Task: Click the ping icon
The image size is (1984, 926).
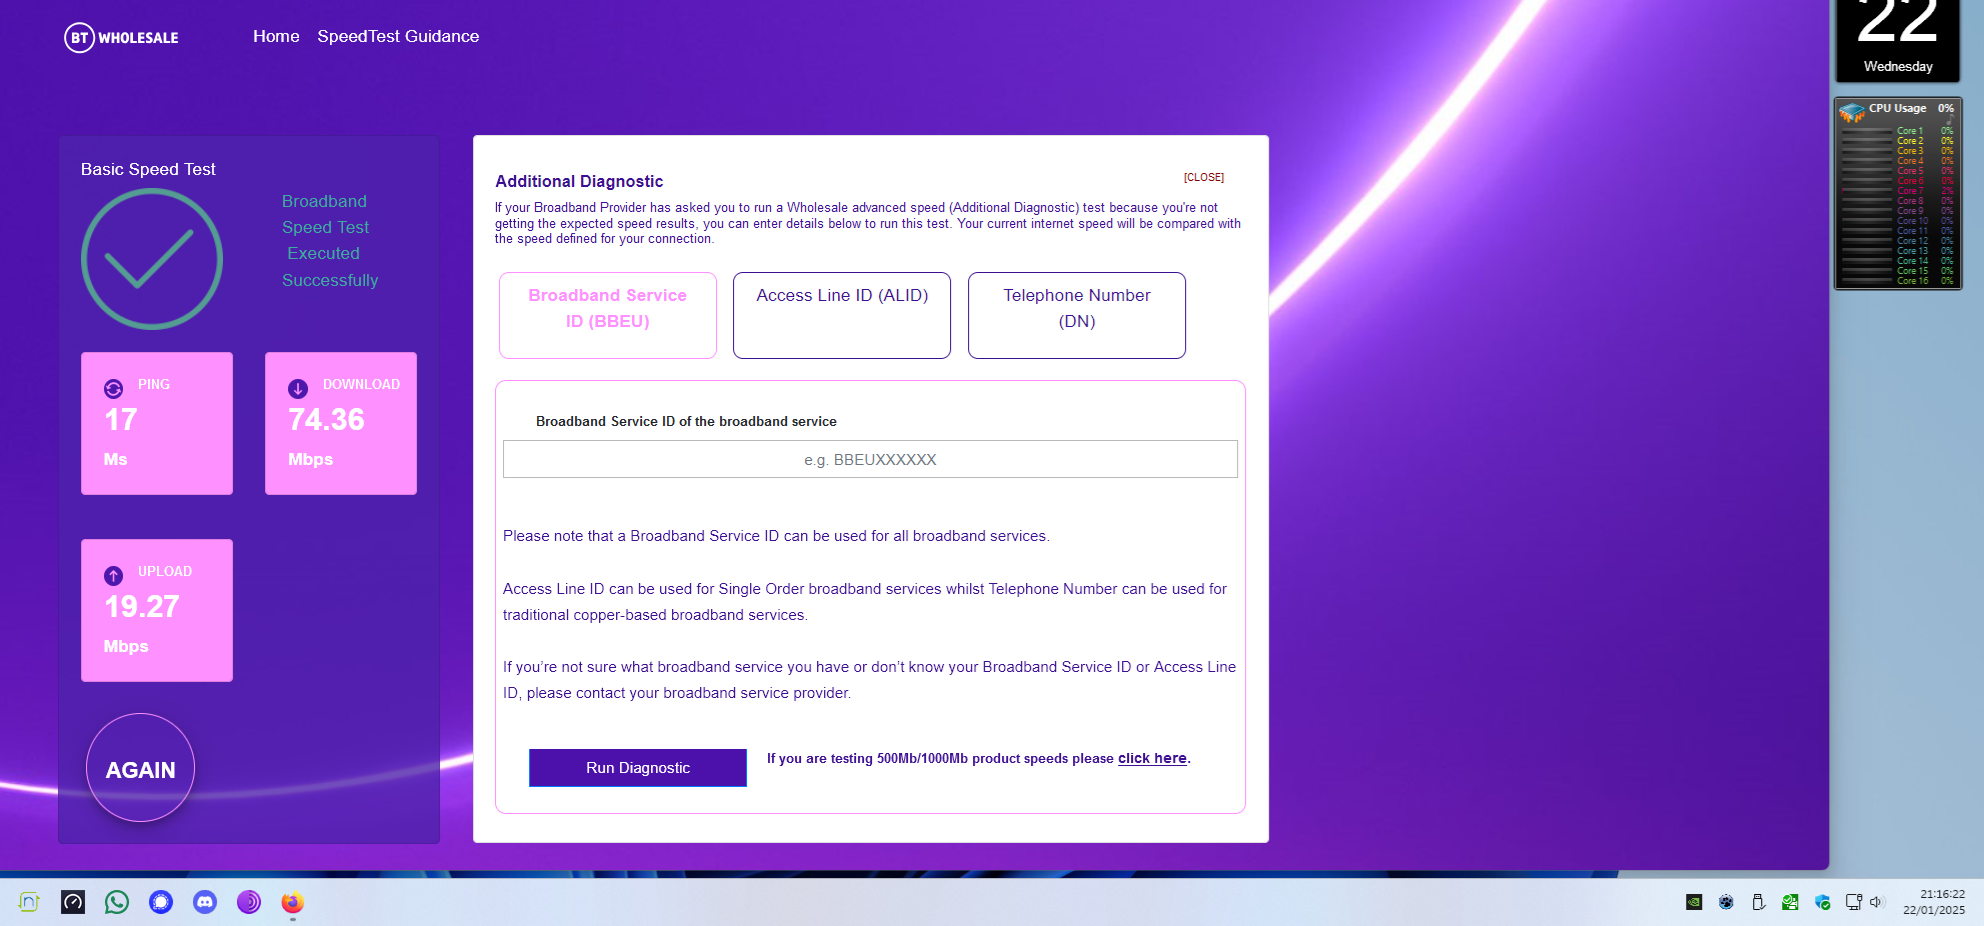Action: pyautogui.click(x=113, y=389)
